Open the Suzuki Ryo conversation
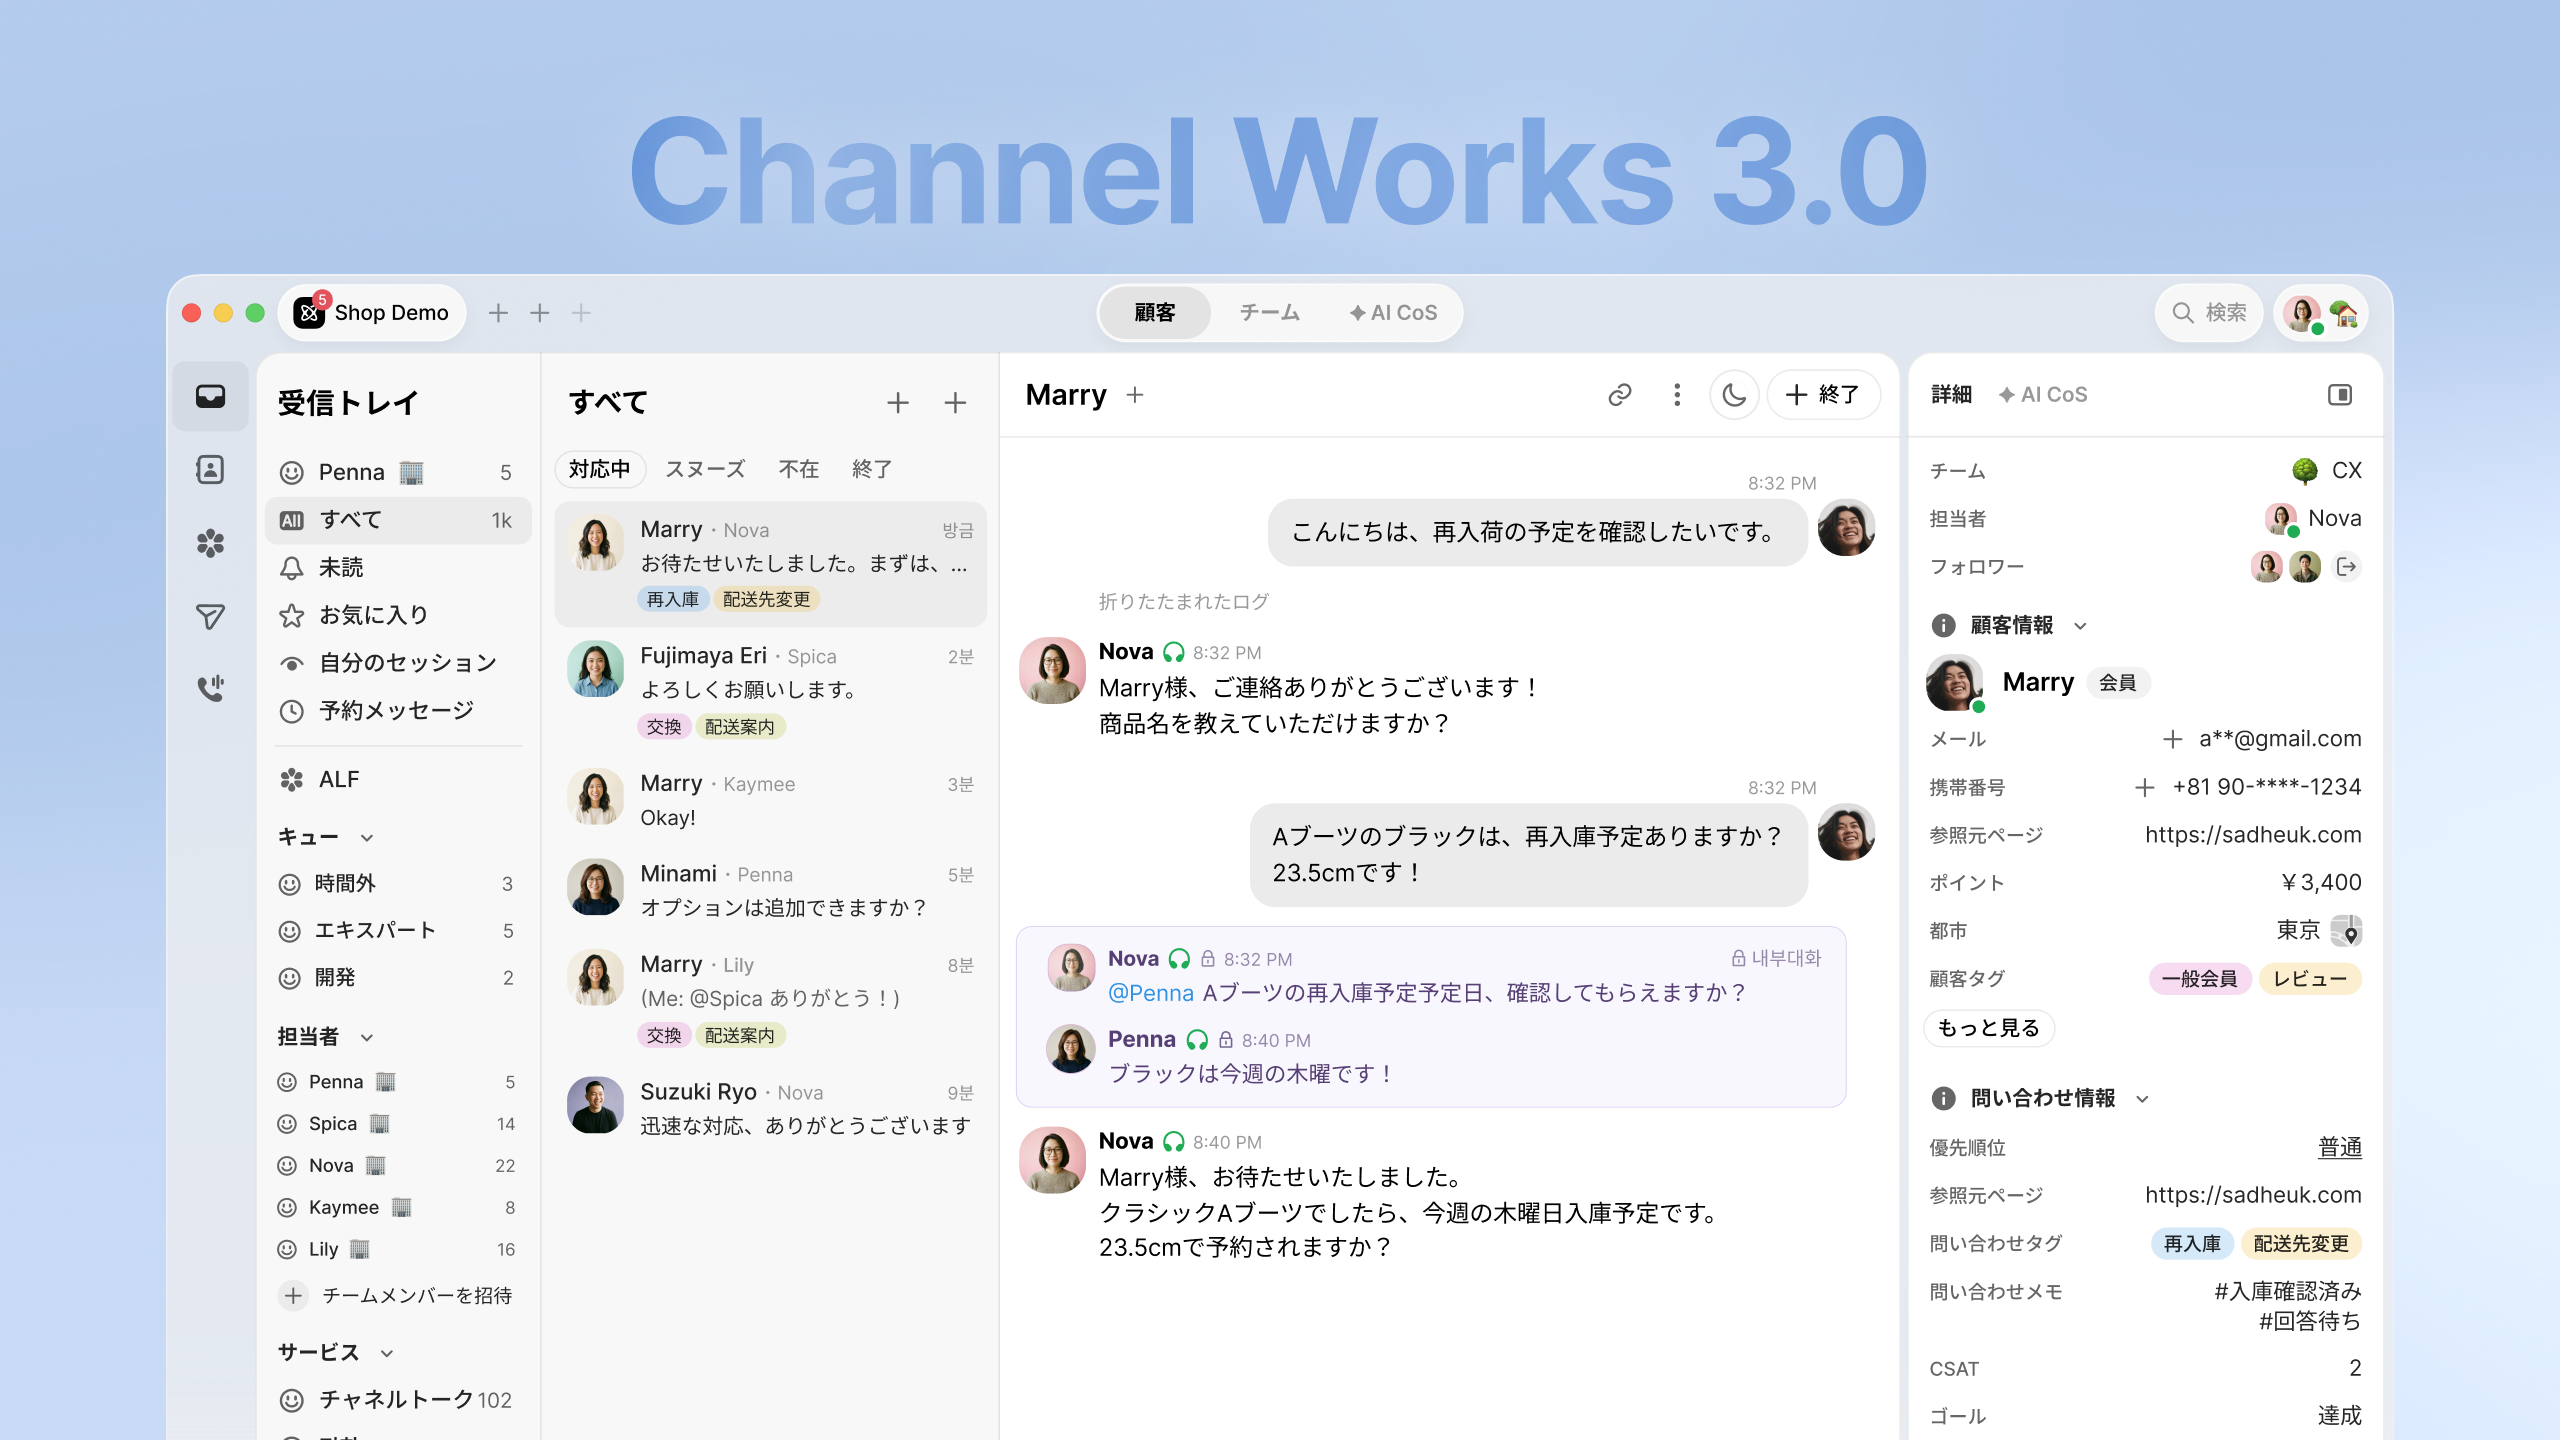 [x=770, y=1108]
